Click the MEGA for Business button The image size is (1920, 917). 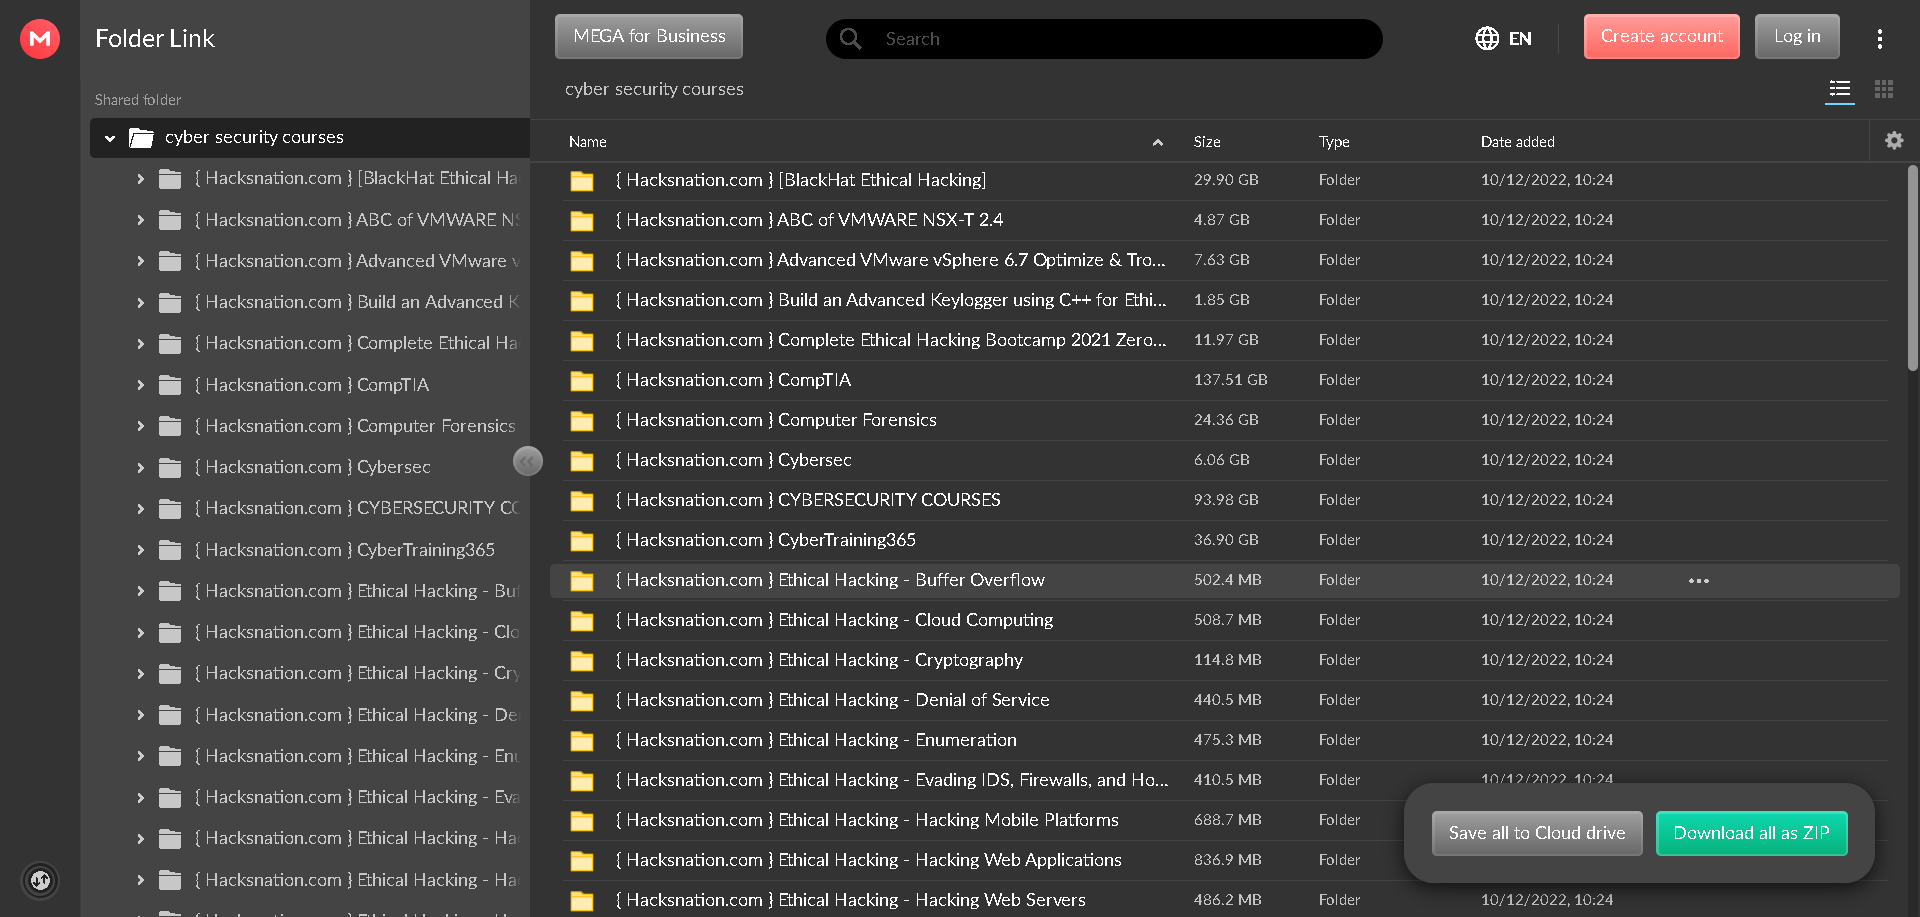tap(649, 36)
